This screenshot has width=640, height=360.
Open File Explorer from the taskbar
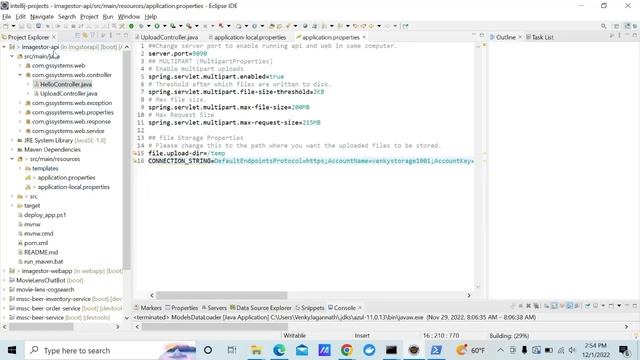pos(256,350)
